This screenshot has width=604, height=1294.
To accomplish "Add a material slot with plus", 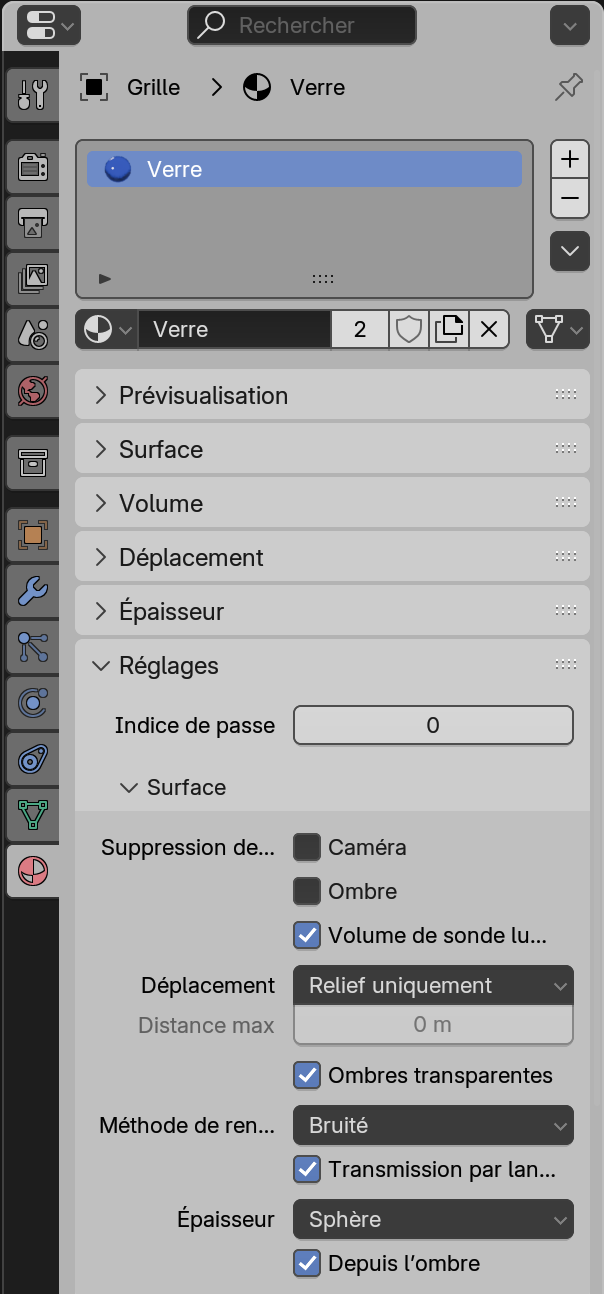I will pos(570,159).
